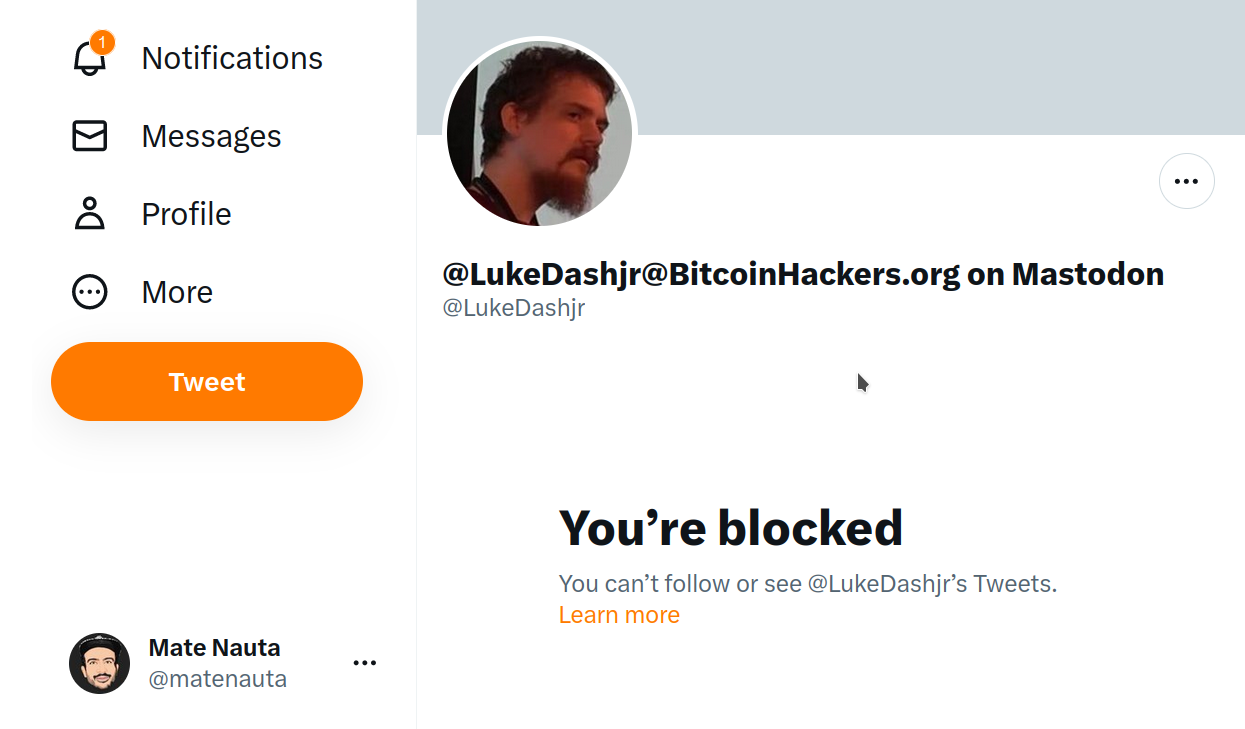This screenshot has width=1245, height=729.
Task: Click the Mate Nauta account name
Action: pyautogui.click(x=214, y=647)
